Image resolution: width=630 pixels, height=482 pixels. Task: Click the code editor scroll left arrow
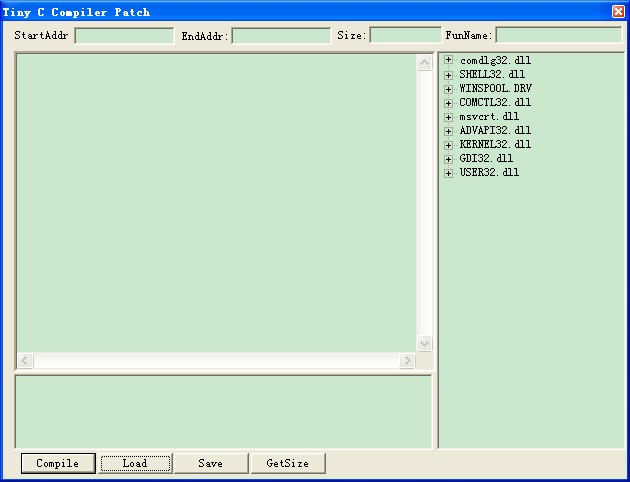tap(25, 360)
